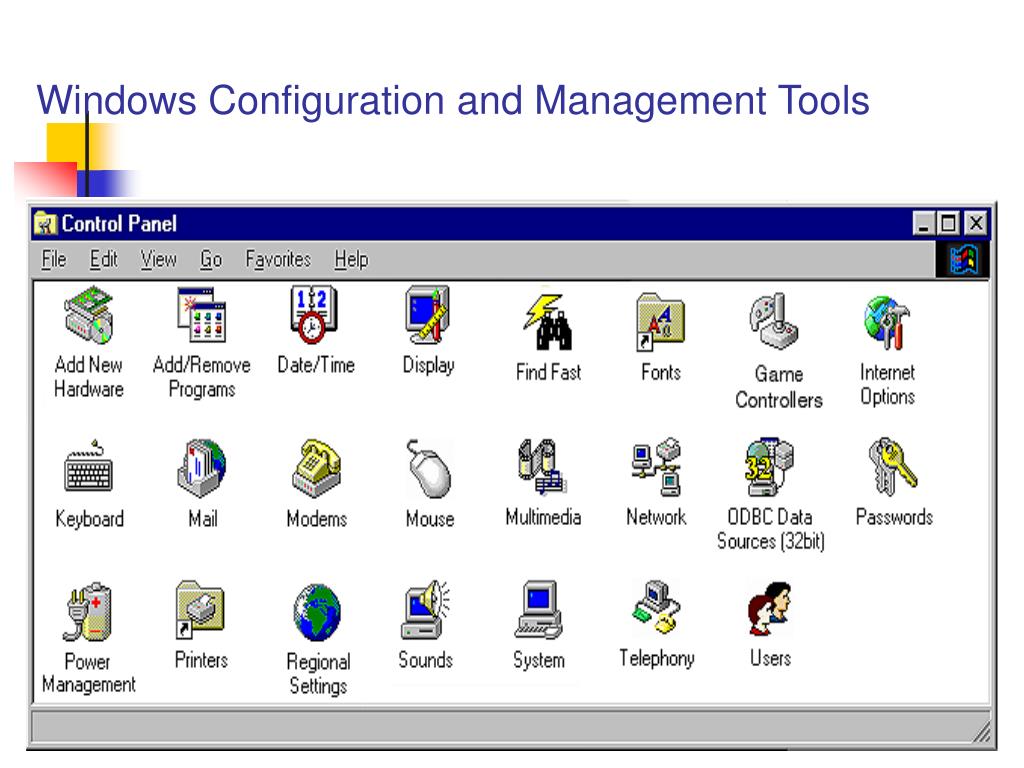
Task: Open the View menu
Action: (x=159, y=259)
